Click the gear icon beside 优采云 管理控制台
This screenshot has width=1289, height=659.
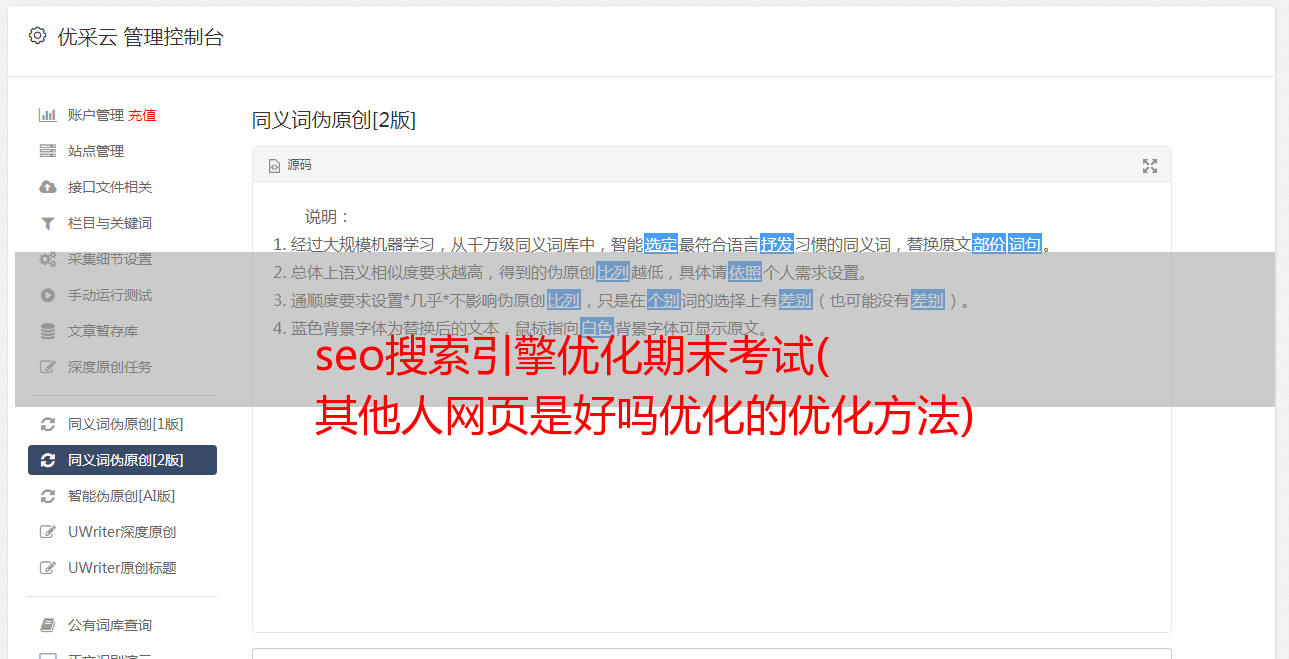click(37, 36)
